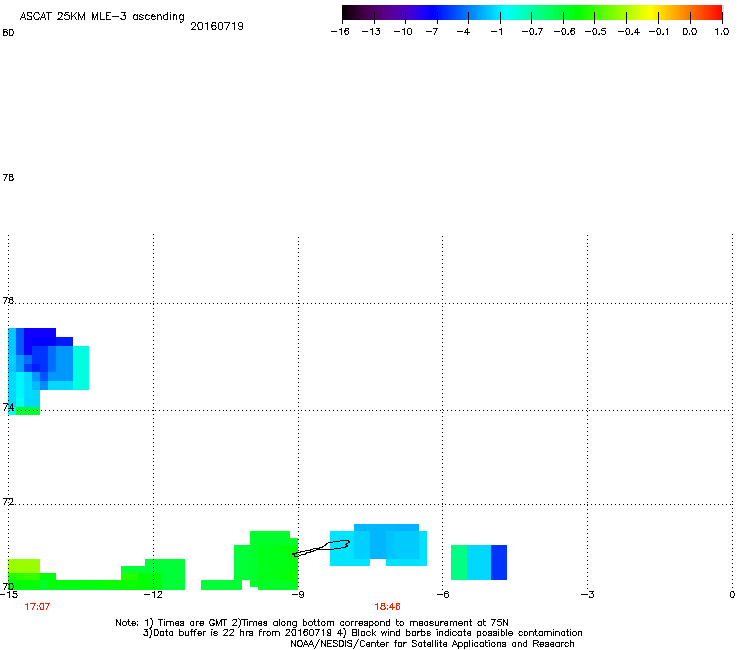The width and height of the screenshot is (740, 650).
Task: Click the longitude label -9
Action: (298, 595)
